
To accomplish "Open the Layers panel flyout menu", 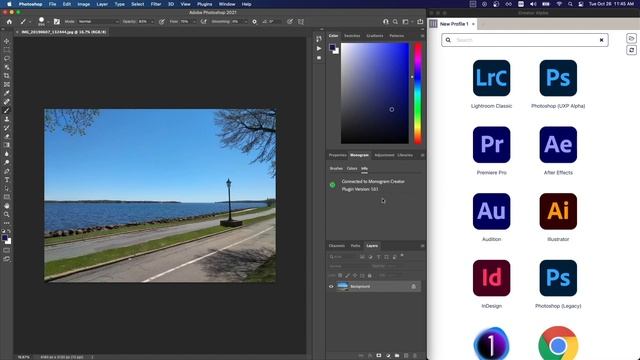I will (422, 246).
